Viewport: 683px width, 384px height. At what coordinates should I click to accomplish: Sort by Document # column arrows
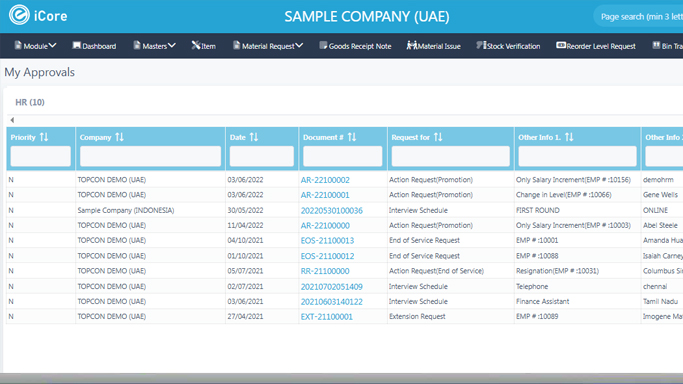352,137
